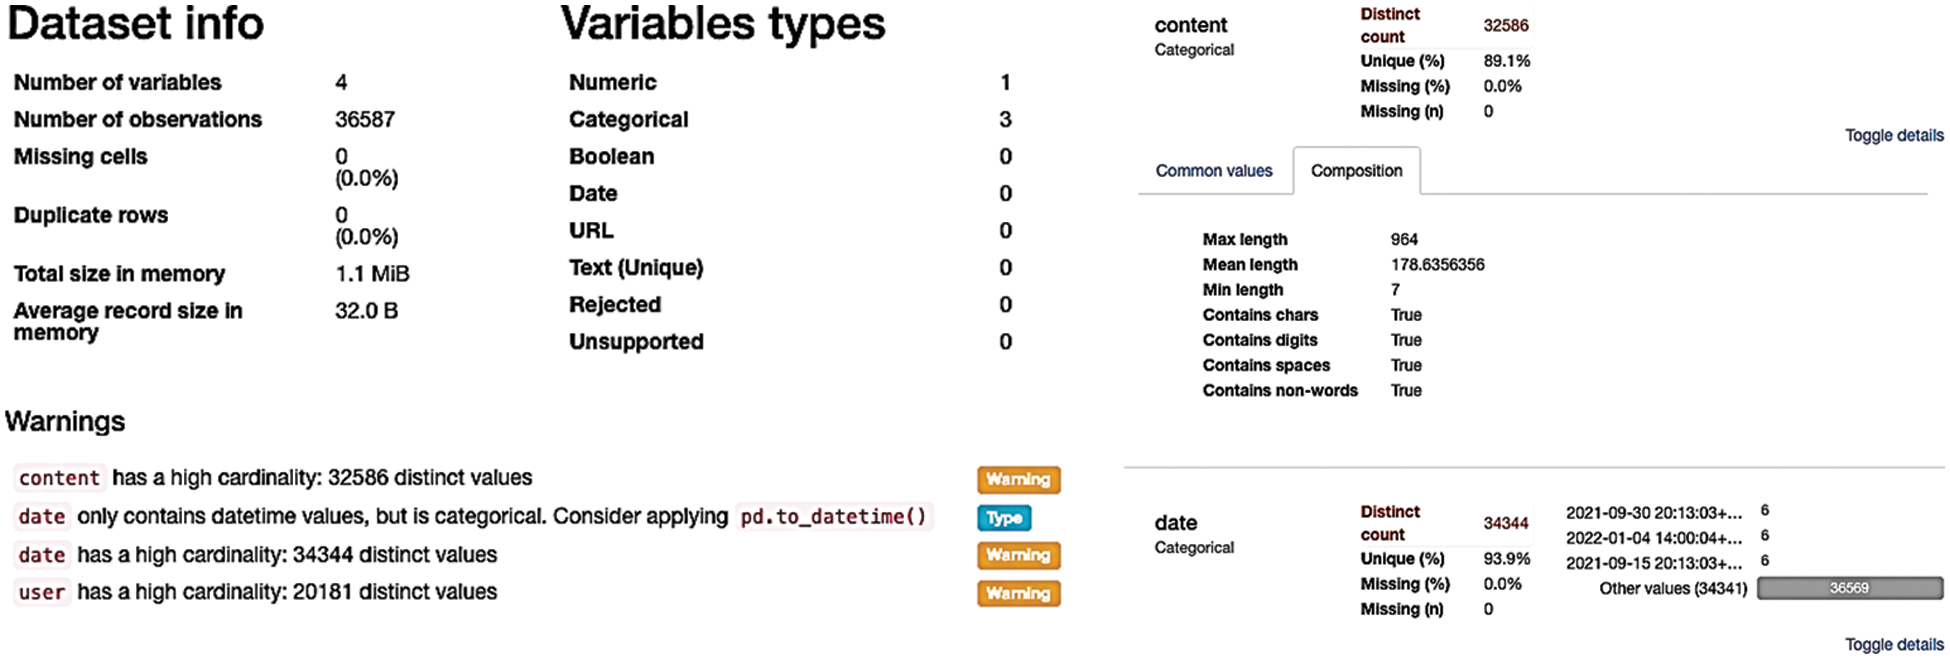1950x659 pixels.
Task: Click the Warning badge for content cardinality
Action: (x=1018, y=479)
